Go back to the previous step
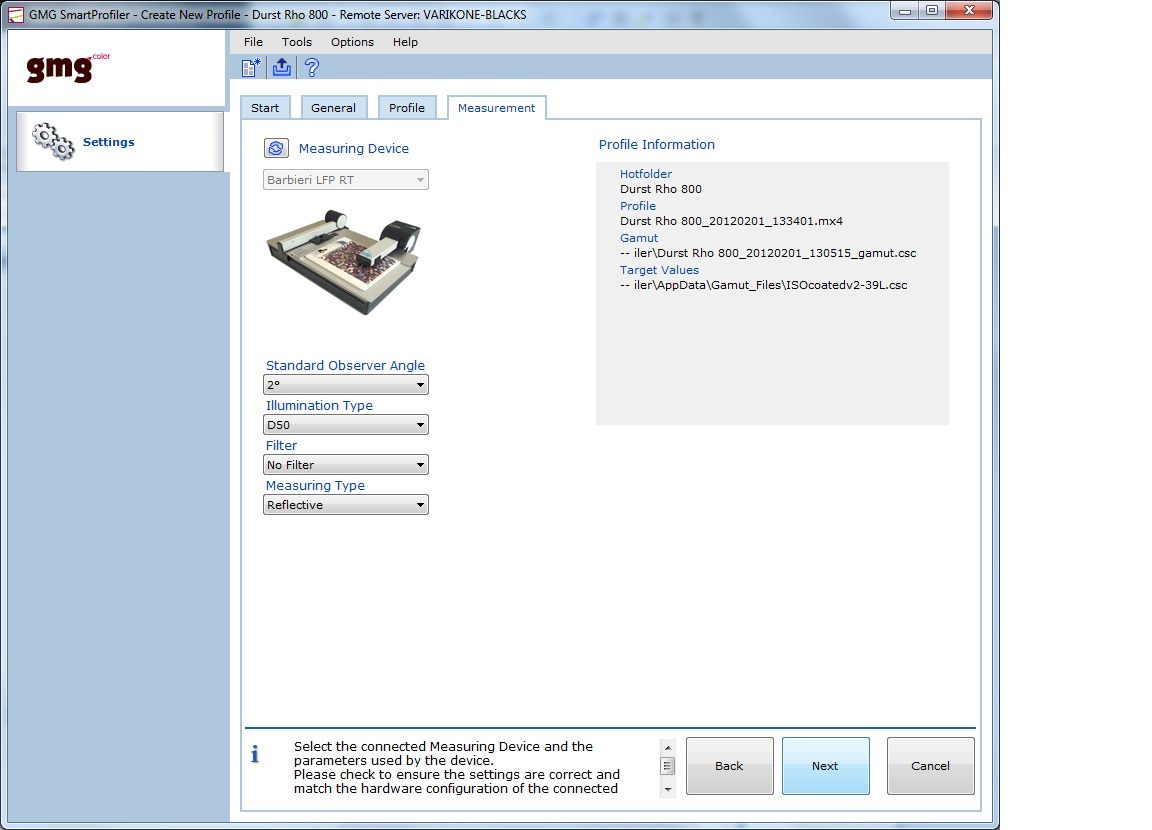Image resolution: width=1152 pixels, height=830 pixels. (730, 765)
